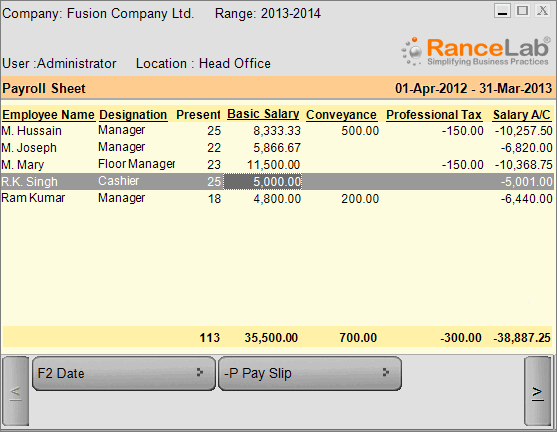Expand the -P Pay Slip arrow

click(386, 373)
